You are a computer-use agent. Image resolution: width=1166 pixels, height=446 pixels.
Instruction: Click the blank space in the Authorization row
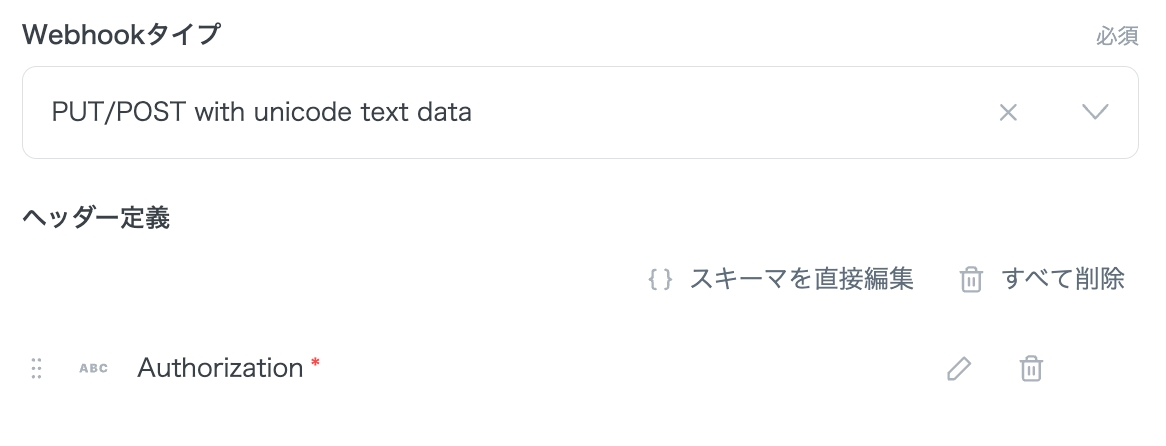(x=620, y=368)
